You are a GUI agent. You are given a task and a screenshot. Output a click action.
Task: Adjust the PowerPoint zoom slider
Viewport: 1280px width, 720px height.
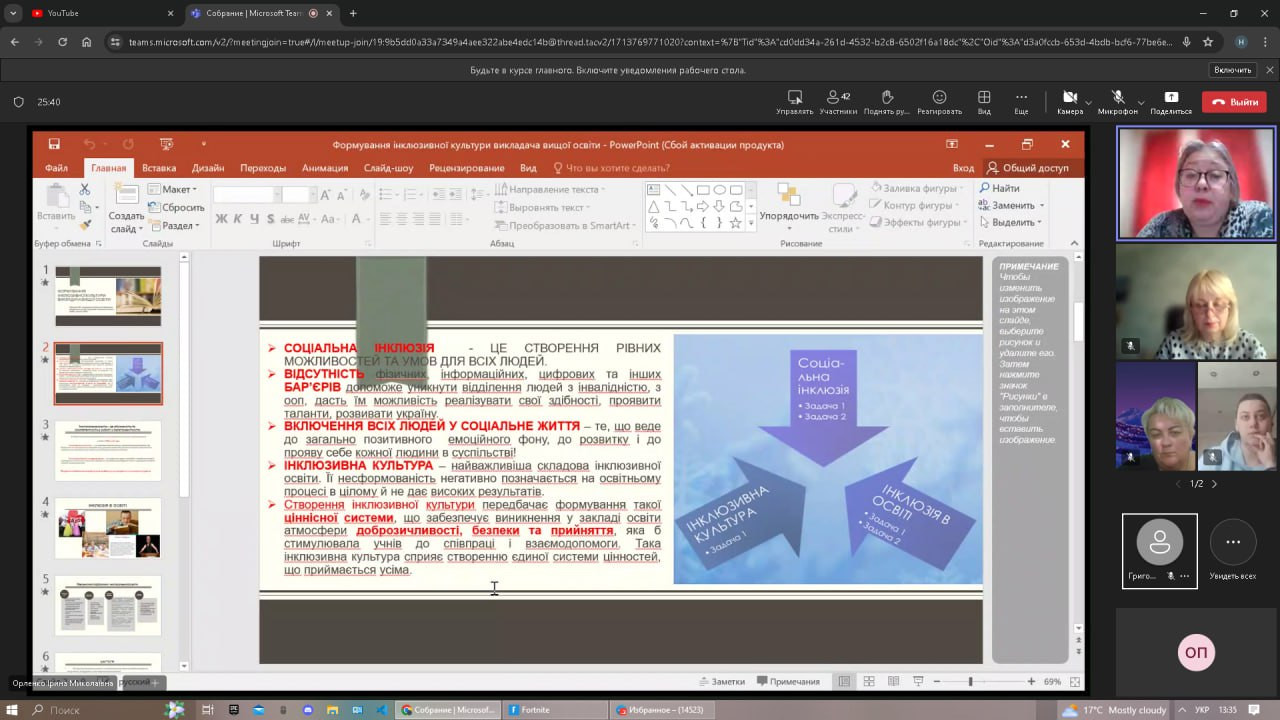click(x=970, y=682)
